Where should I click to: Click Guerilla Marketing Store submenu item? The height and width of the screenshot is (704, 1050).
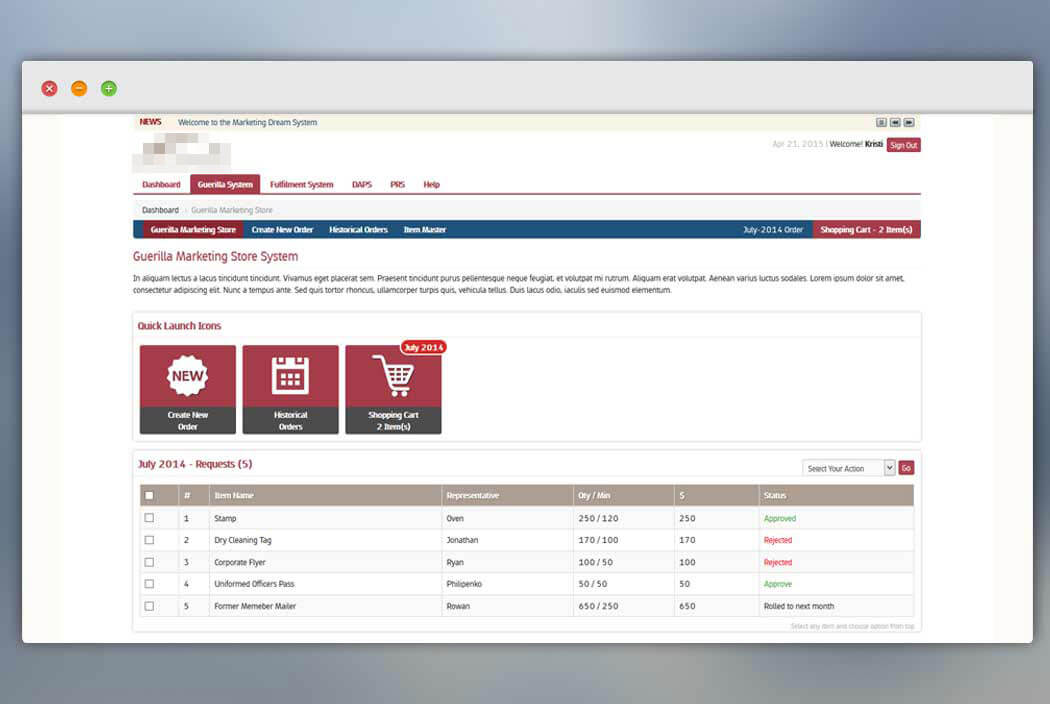pyautogui.click(x=193, y=230)
